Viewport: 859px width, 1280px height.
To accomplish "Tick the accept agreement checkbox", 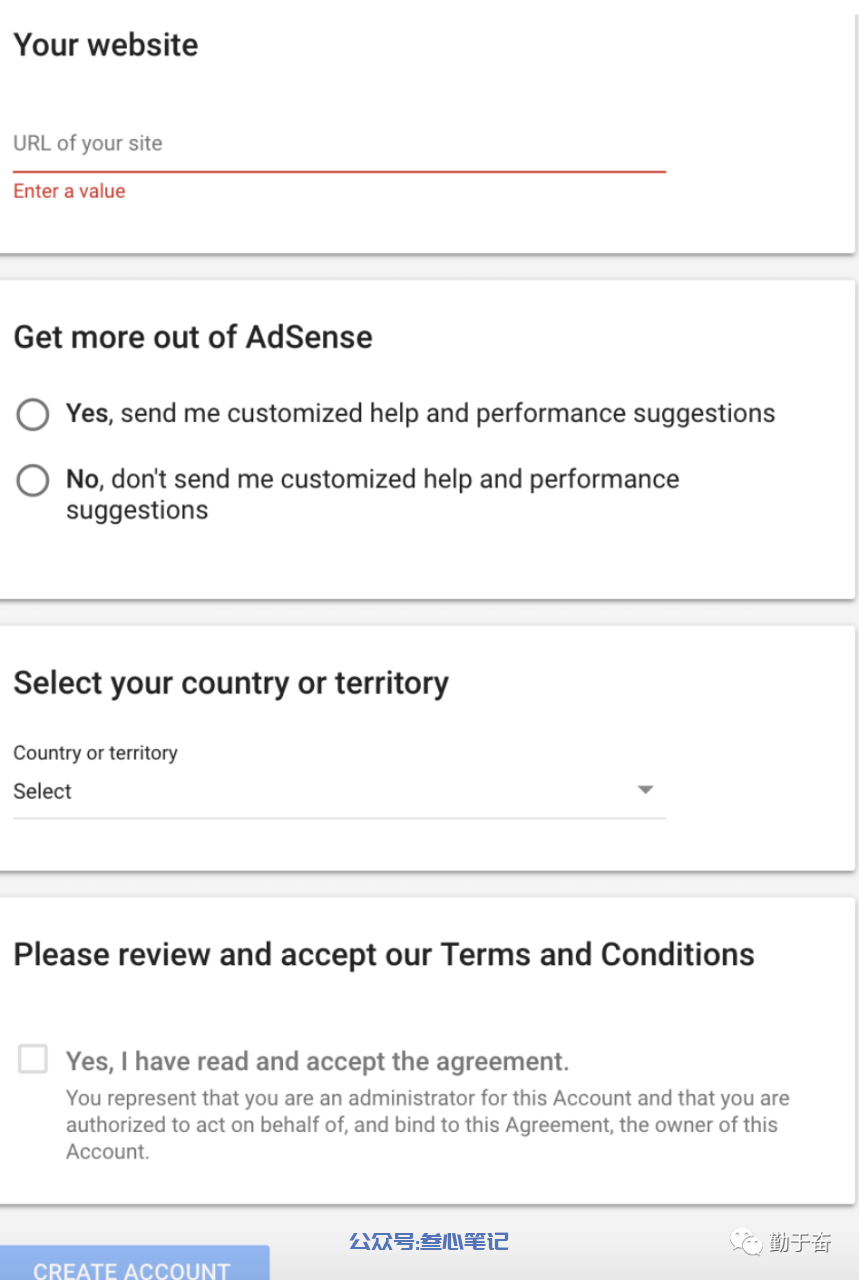I will pyautogui.click(x=33, y=1059).
